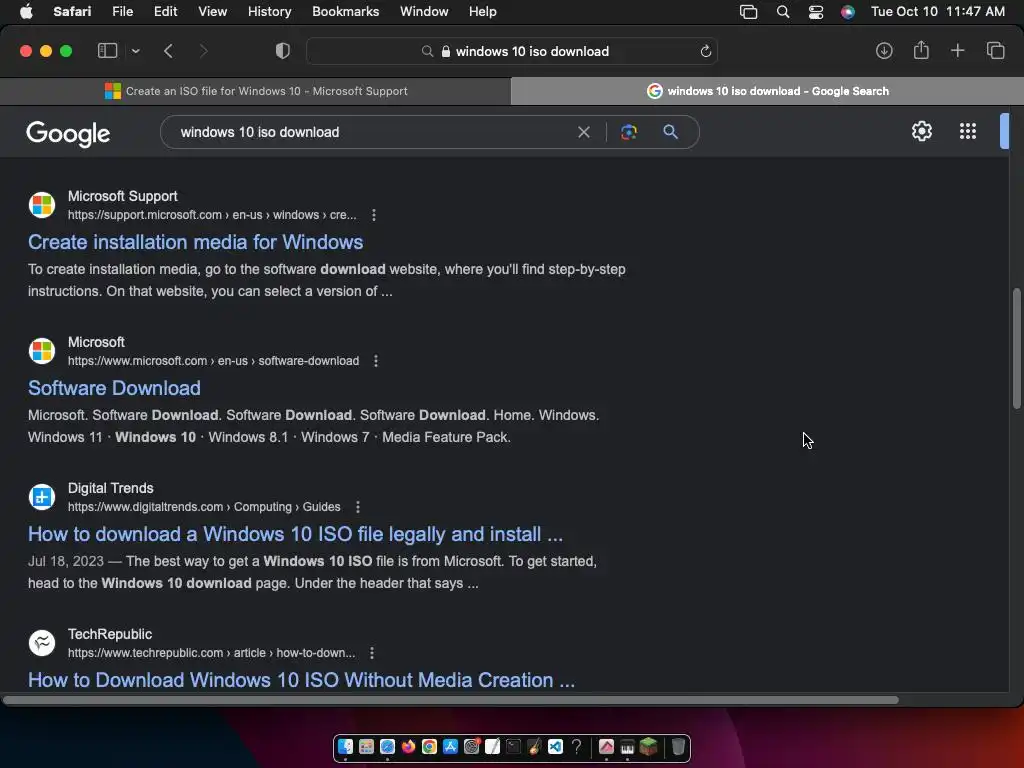This screenshot has width=1024, height=768.
Task: Click the Google logo
Action: [x=68, y=133]
